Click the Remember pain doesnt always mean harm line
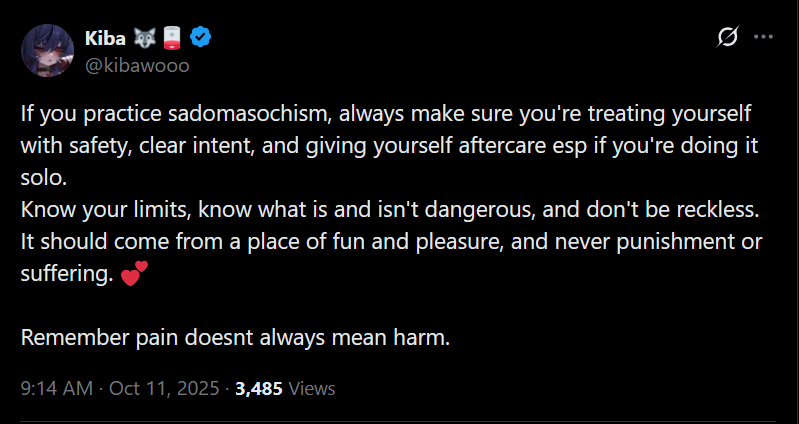 coord(235,337)
